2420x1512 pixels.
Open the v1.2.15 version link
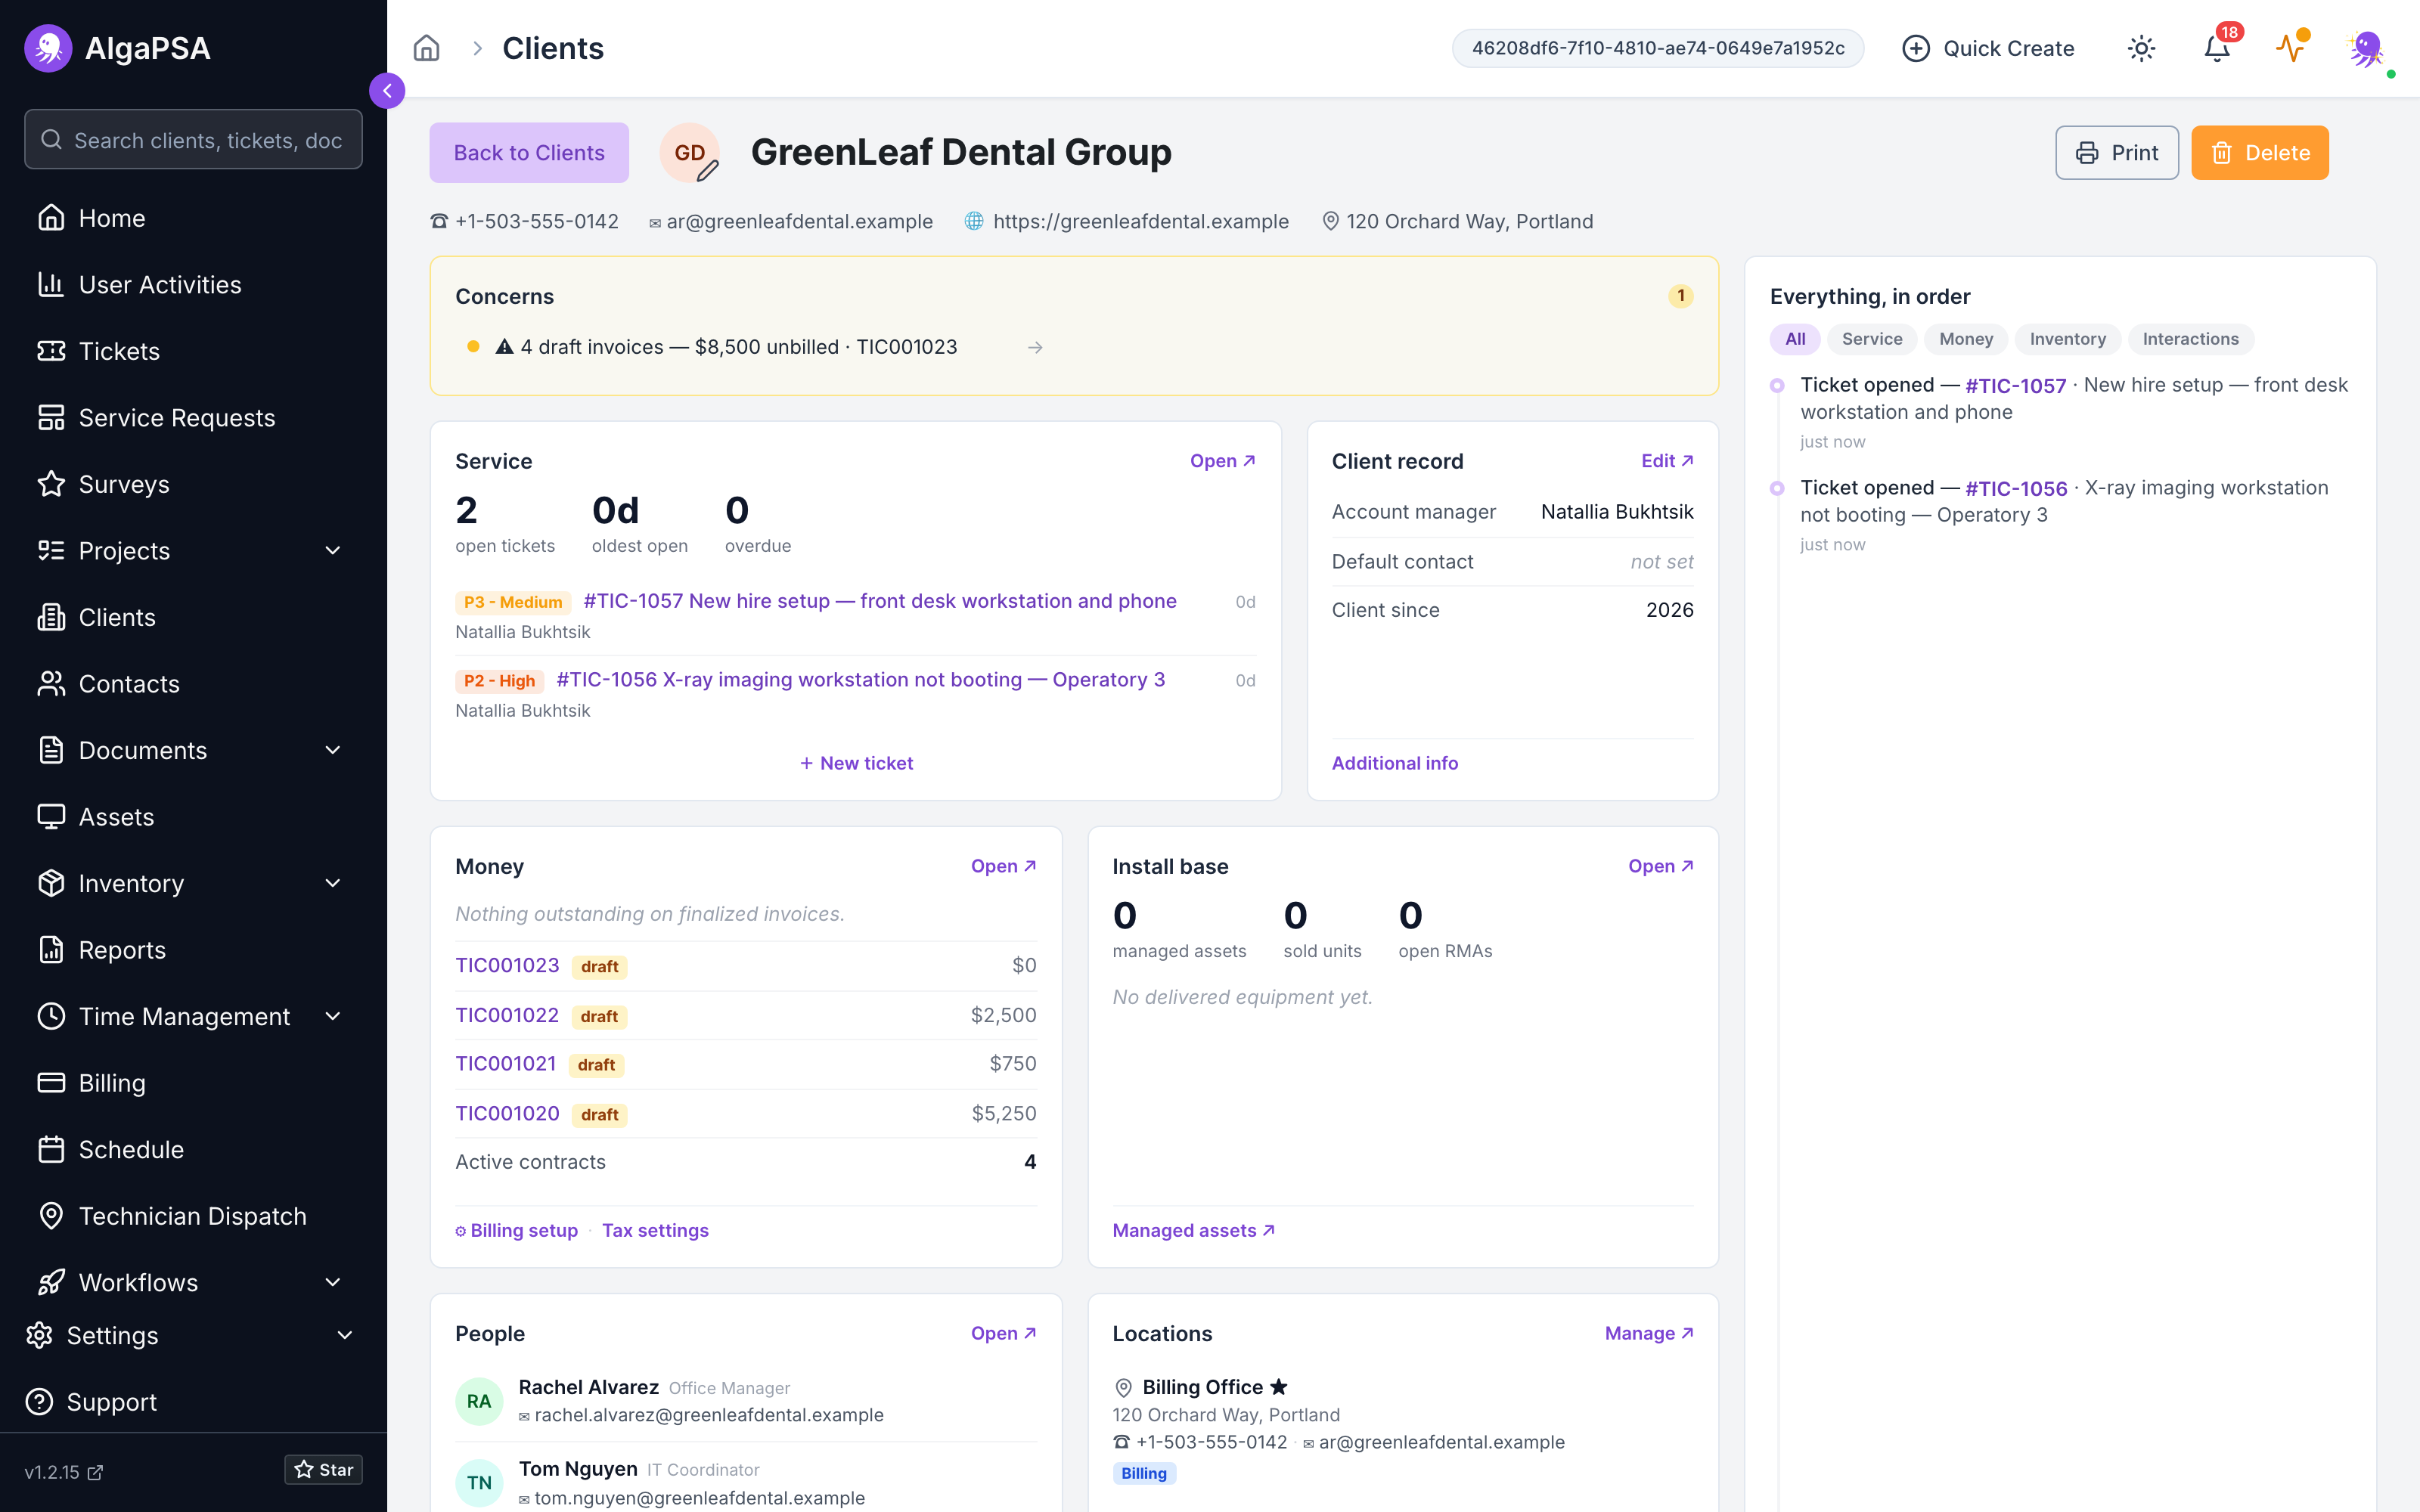coord(64,1472)
